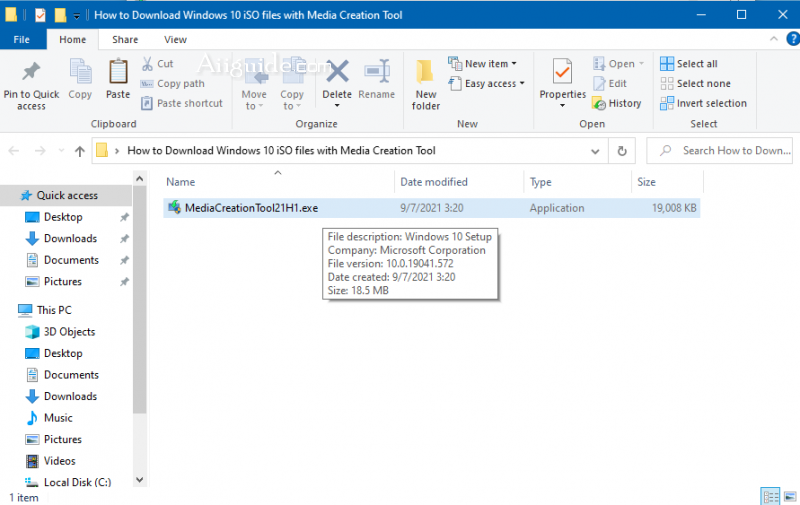The width and height of the screenshot is (800, 505).
Task: Click Pin to Quick access icon
Action: coord(31,71)
